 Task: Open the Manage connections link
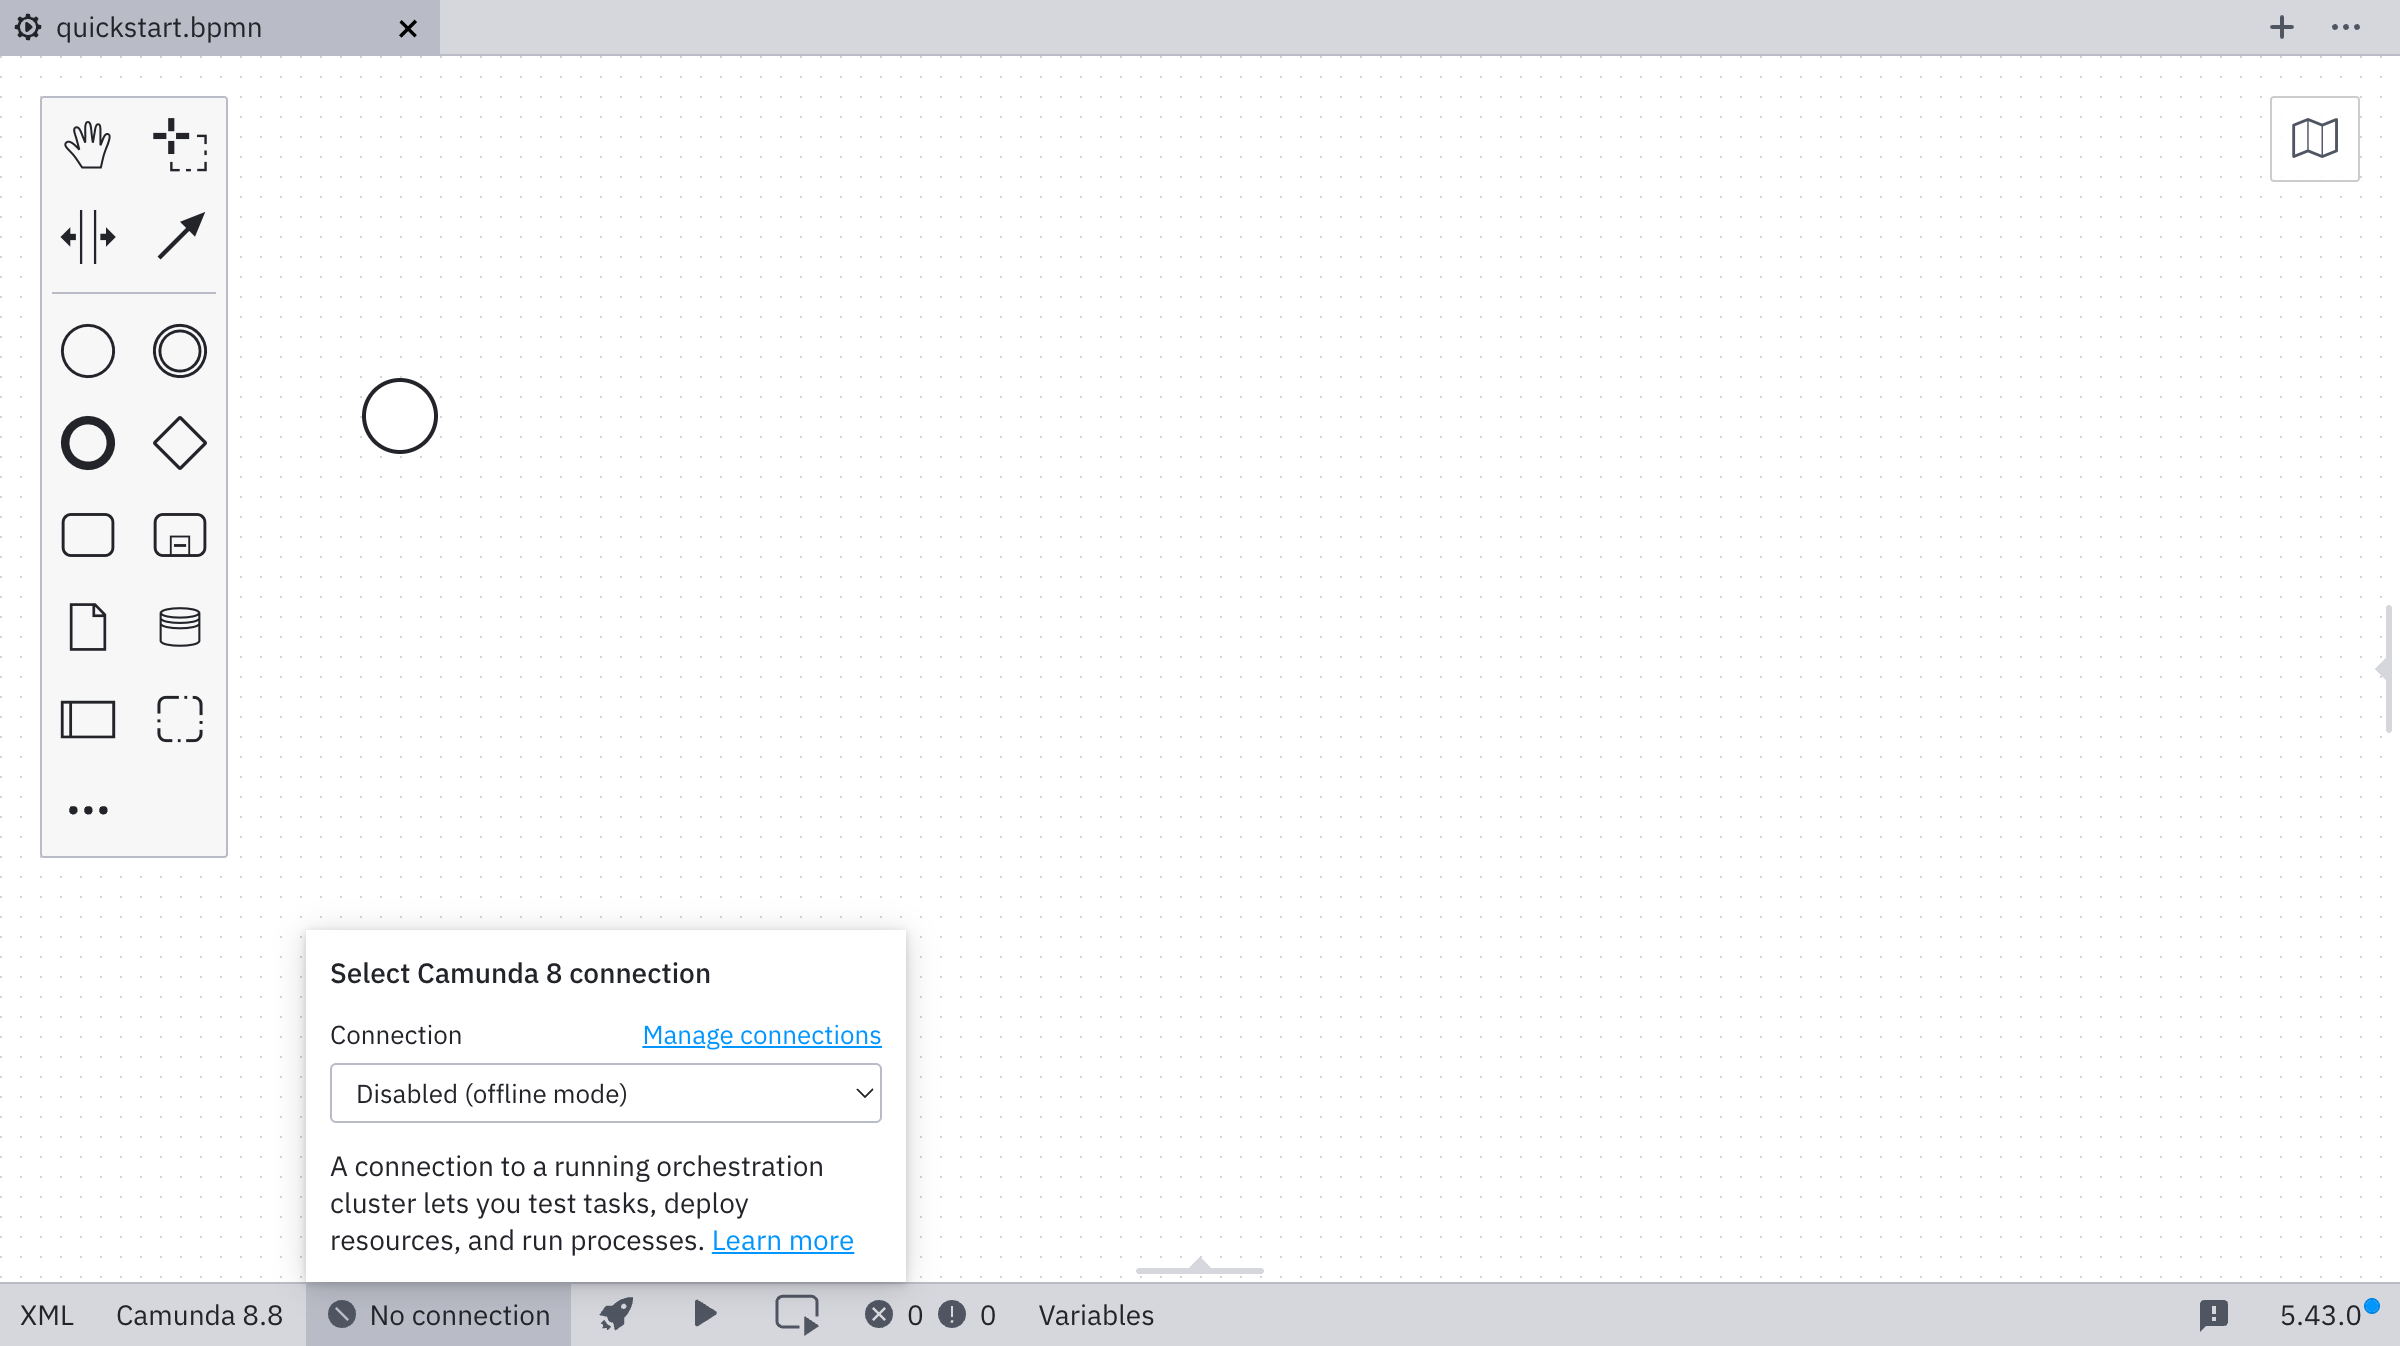(x=761, y=1035)
